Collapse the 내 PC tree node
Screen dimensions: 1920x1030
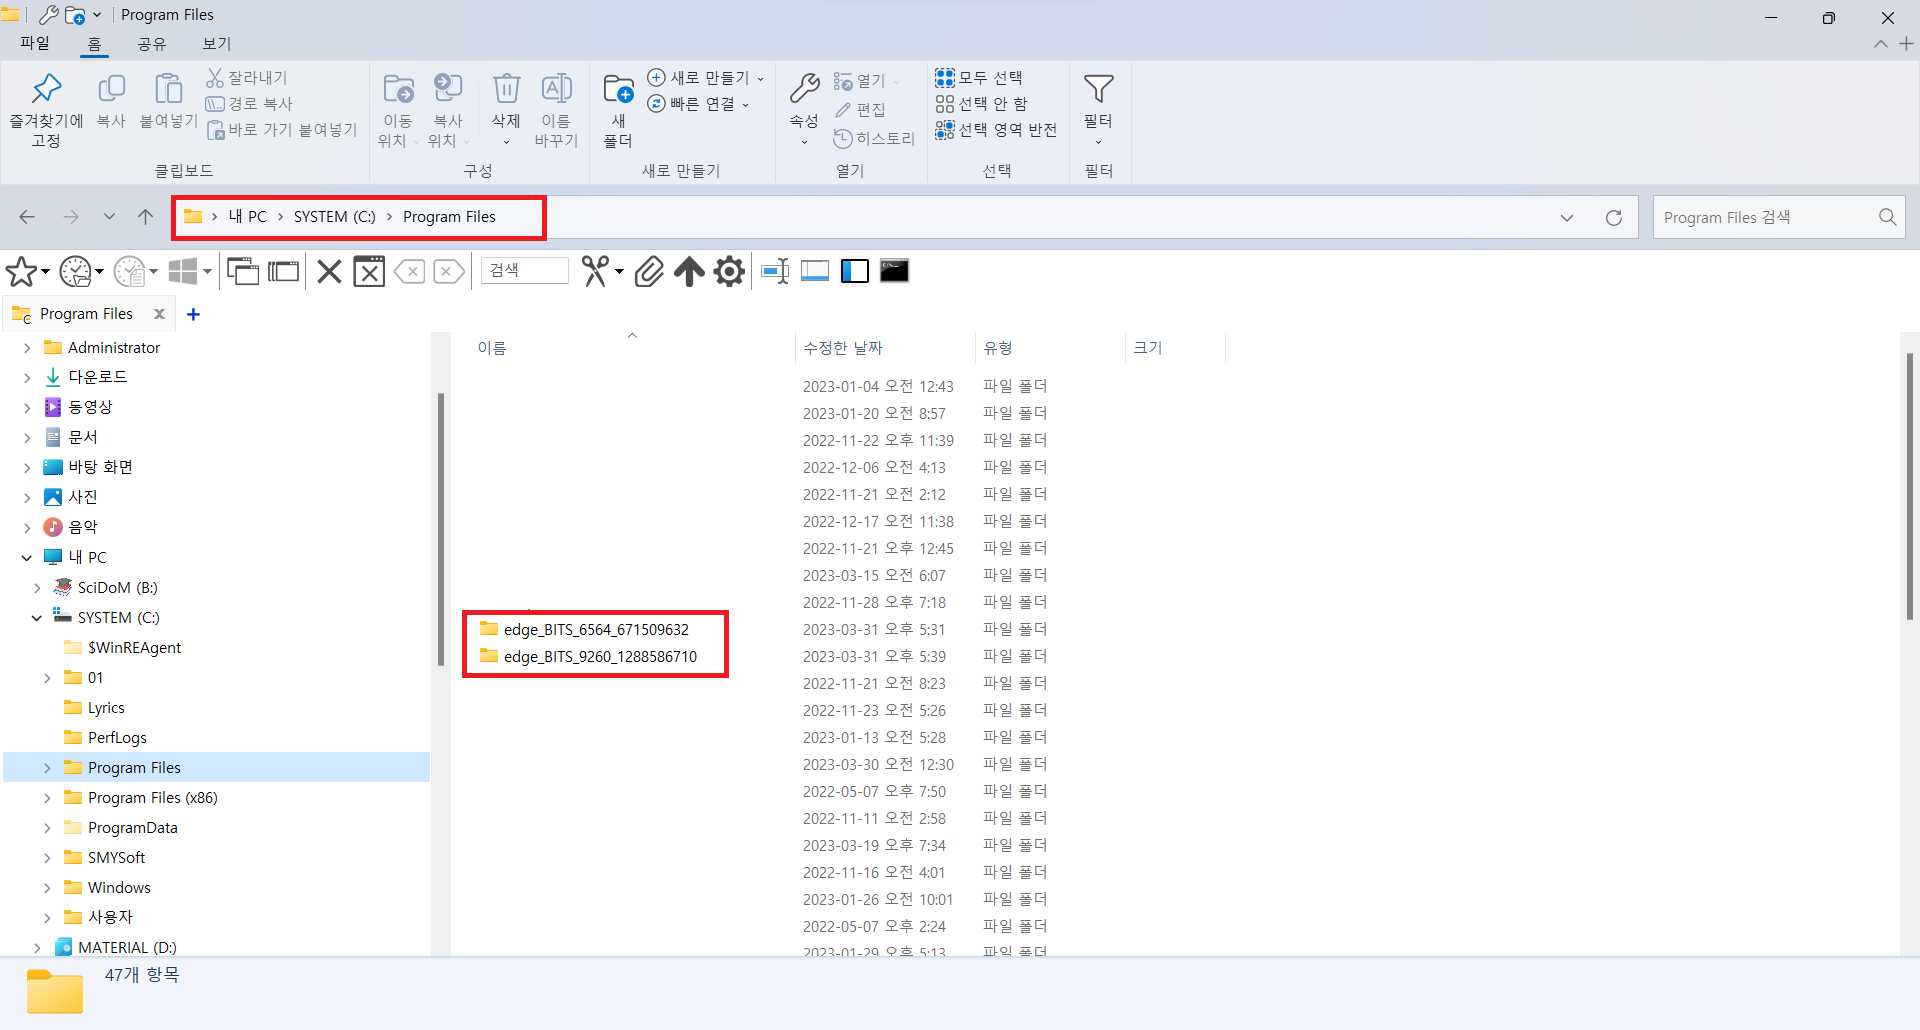27,558
